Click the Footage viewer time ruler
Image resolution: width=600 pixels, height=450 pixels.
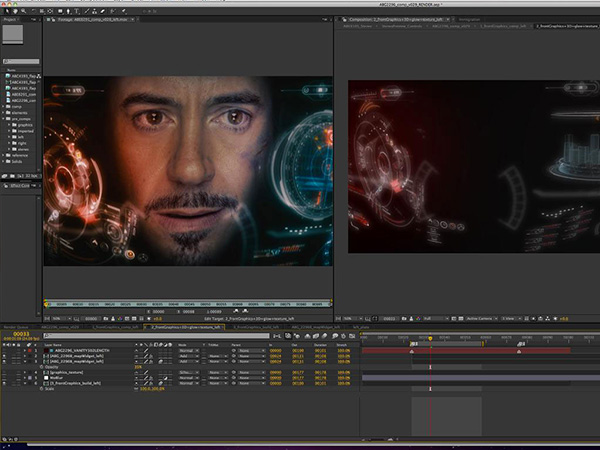click(188, 304)
